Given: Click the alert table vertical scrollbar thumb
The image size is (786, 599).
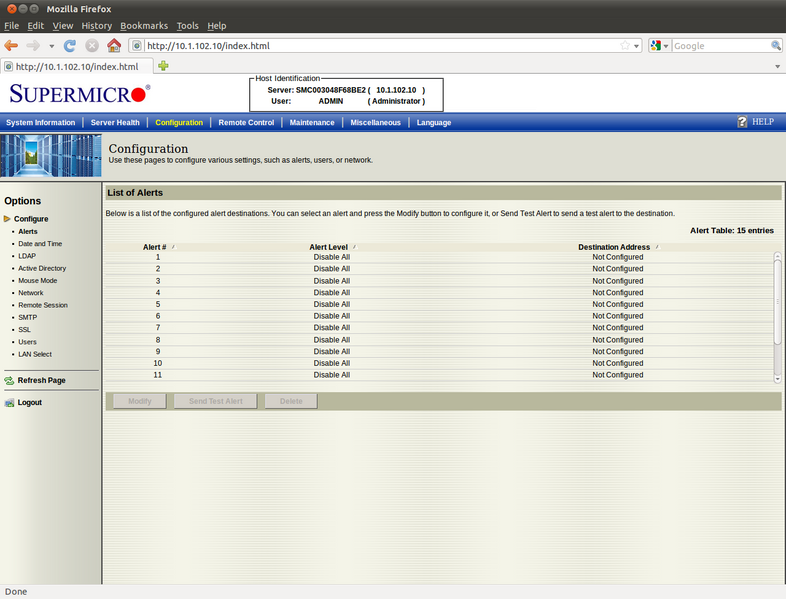Looking at the screenshot, I should tap(777, 302).
